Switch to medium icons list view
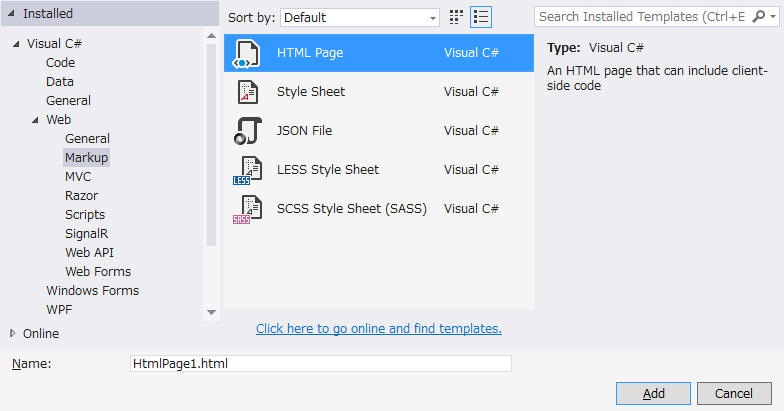 [x=481, y=17]
